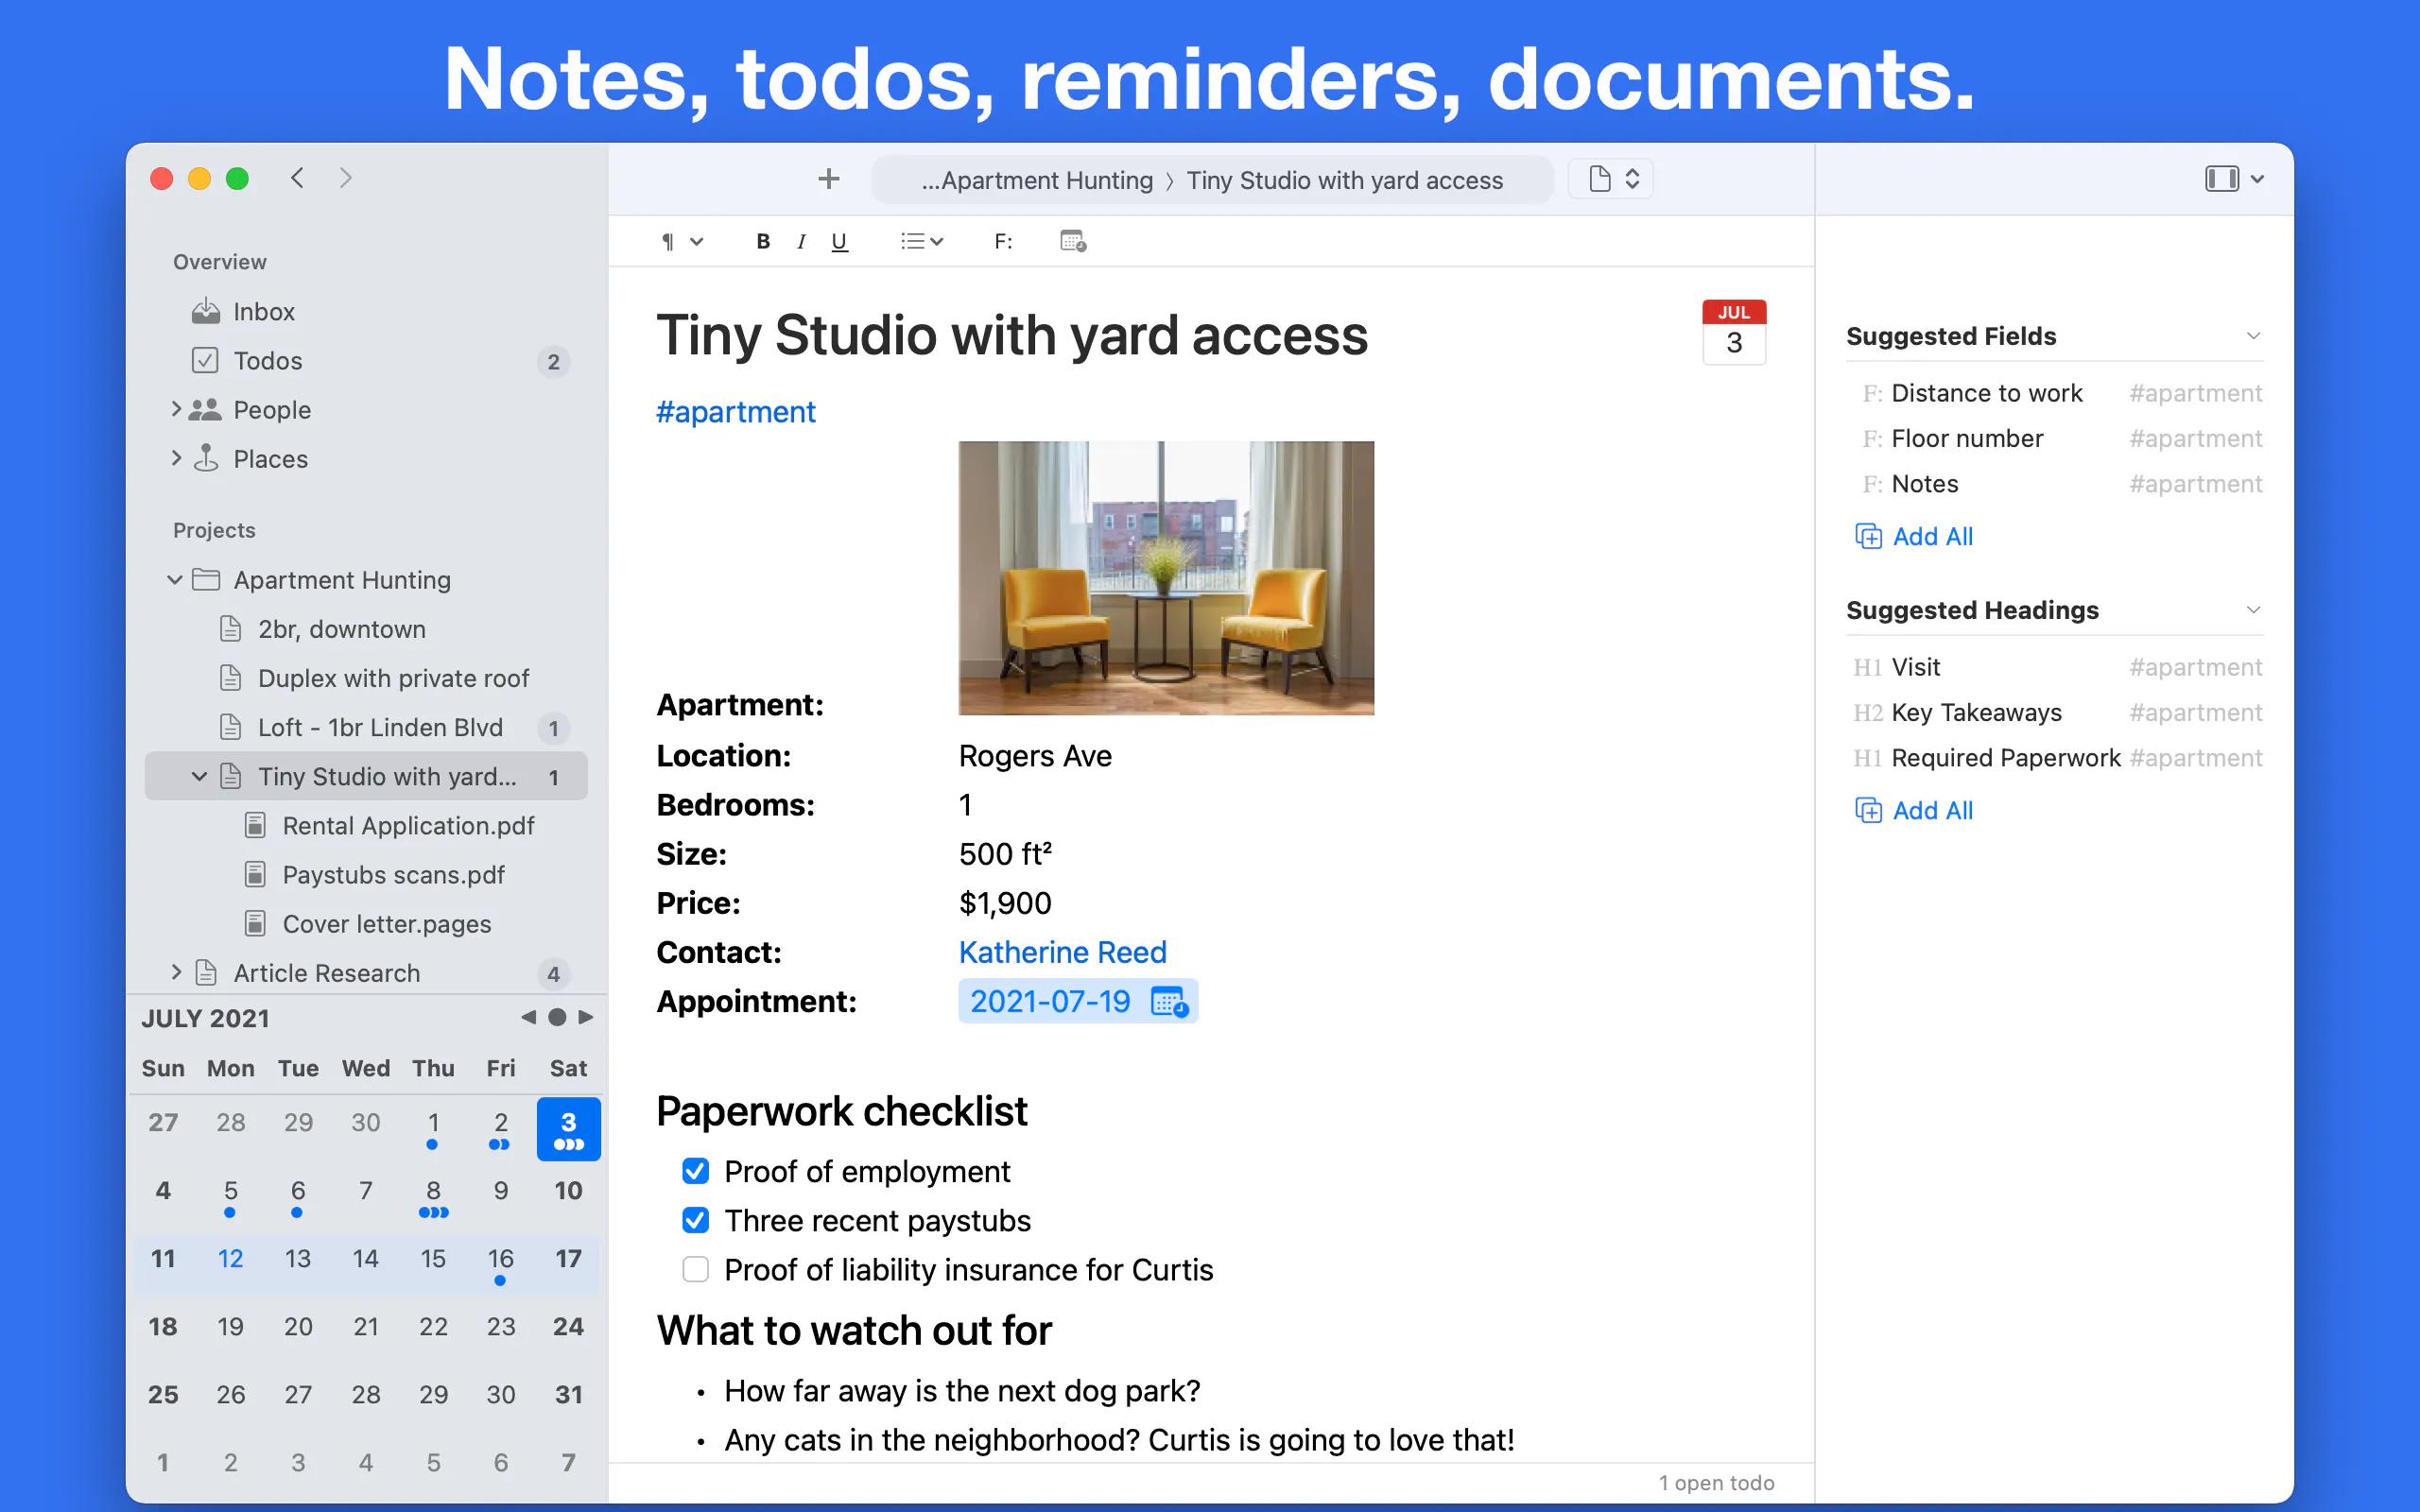Uncheck Three recent paystubs checkbox

point(695,1220)
